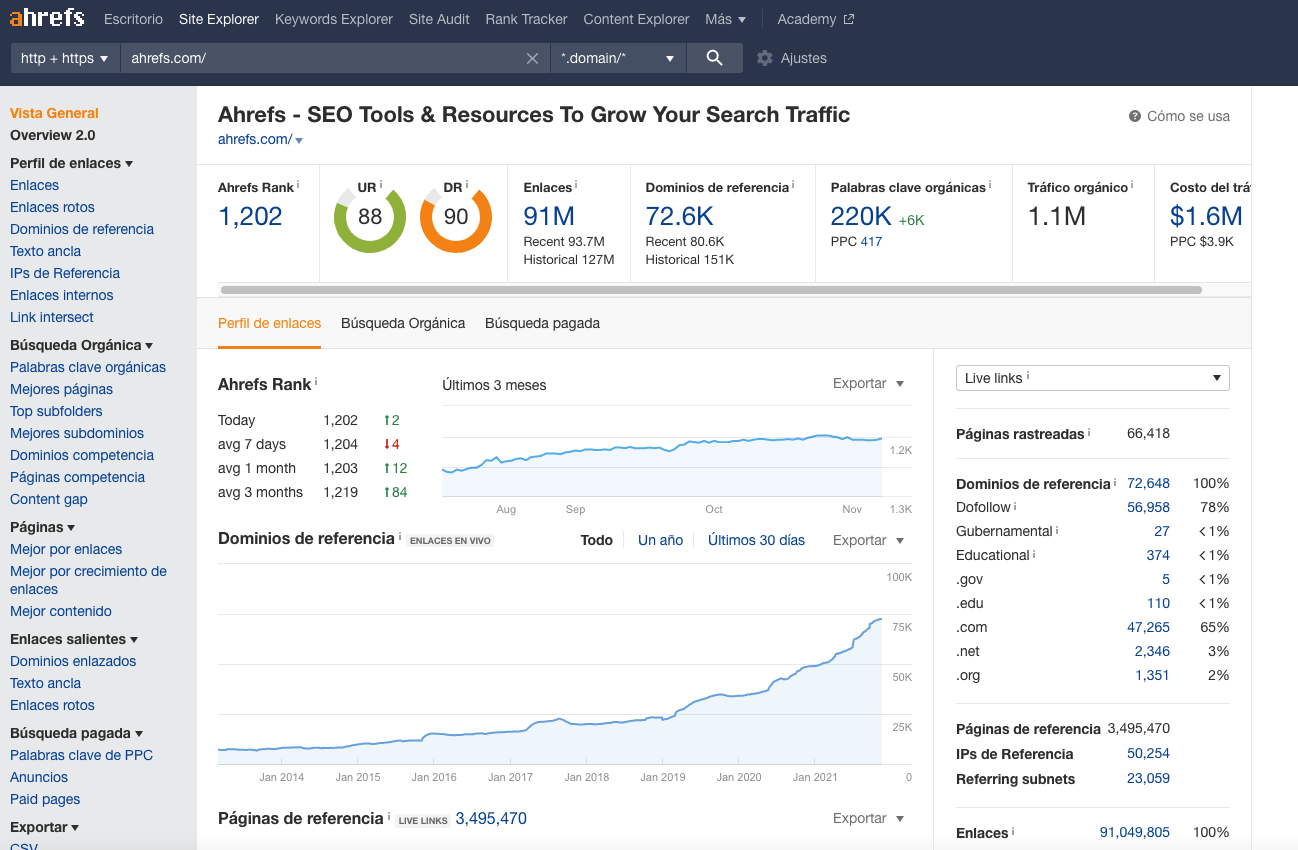The height and width of the screenshot is (850, 1298).
Task: Click the info icon next to Ahrefs Rank metric
Action: point(298,185)
